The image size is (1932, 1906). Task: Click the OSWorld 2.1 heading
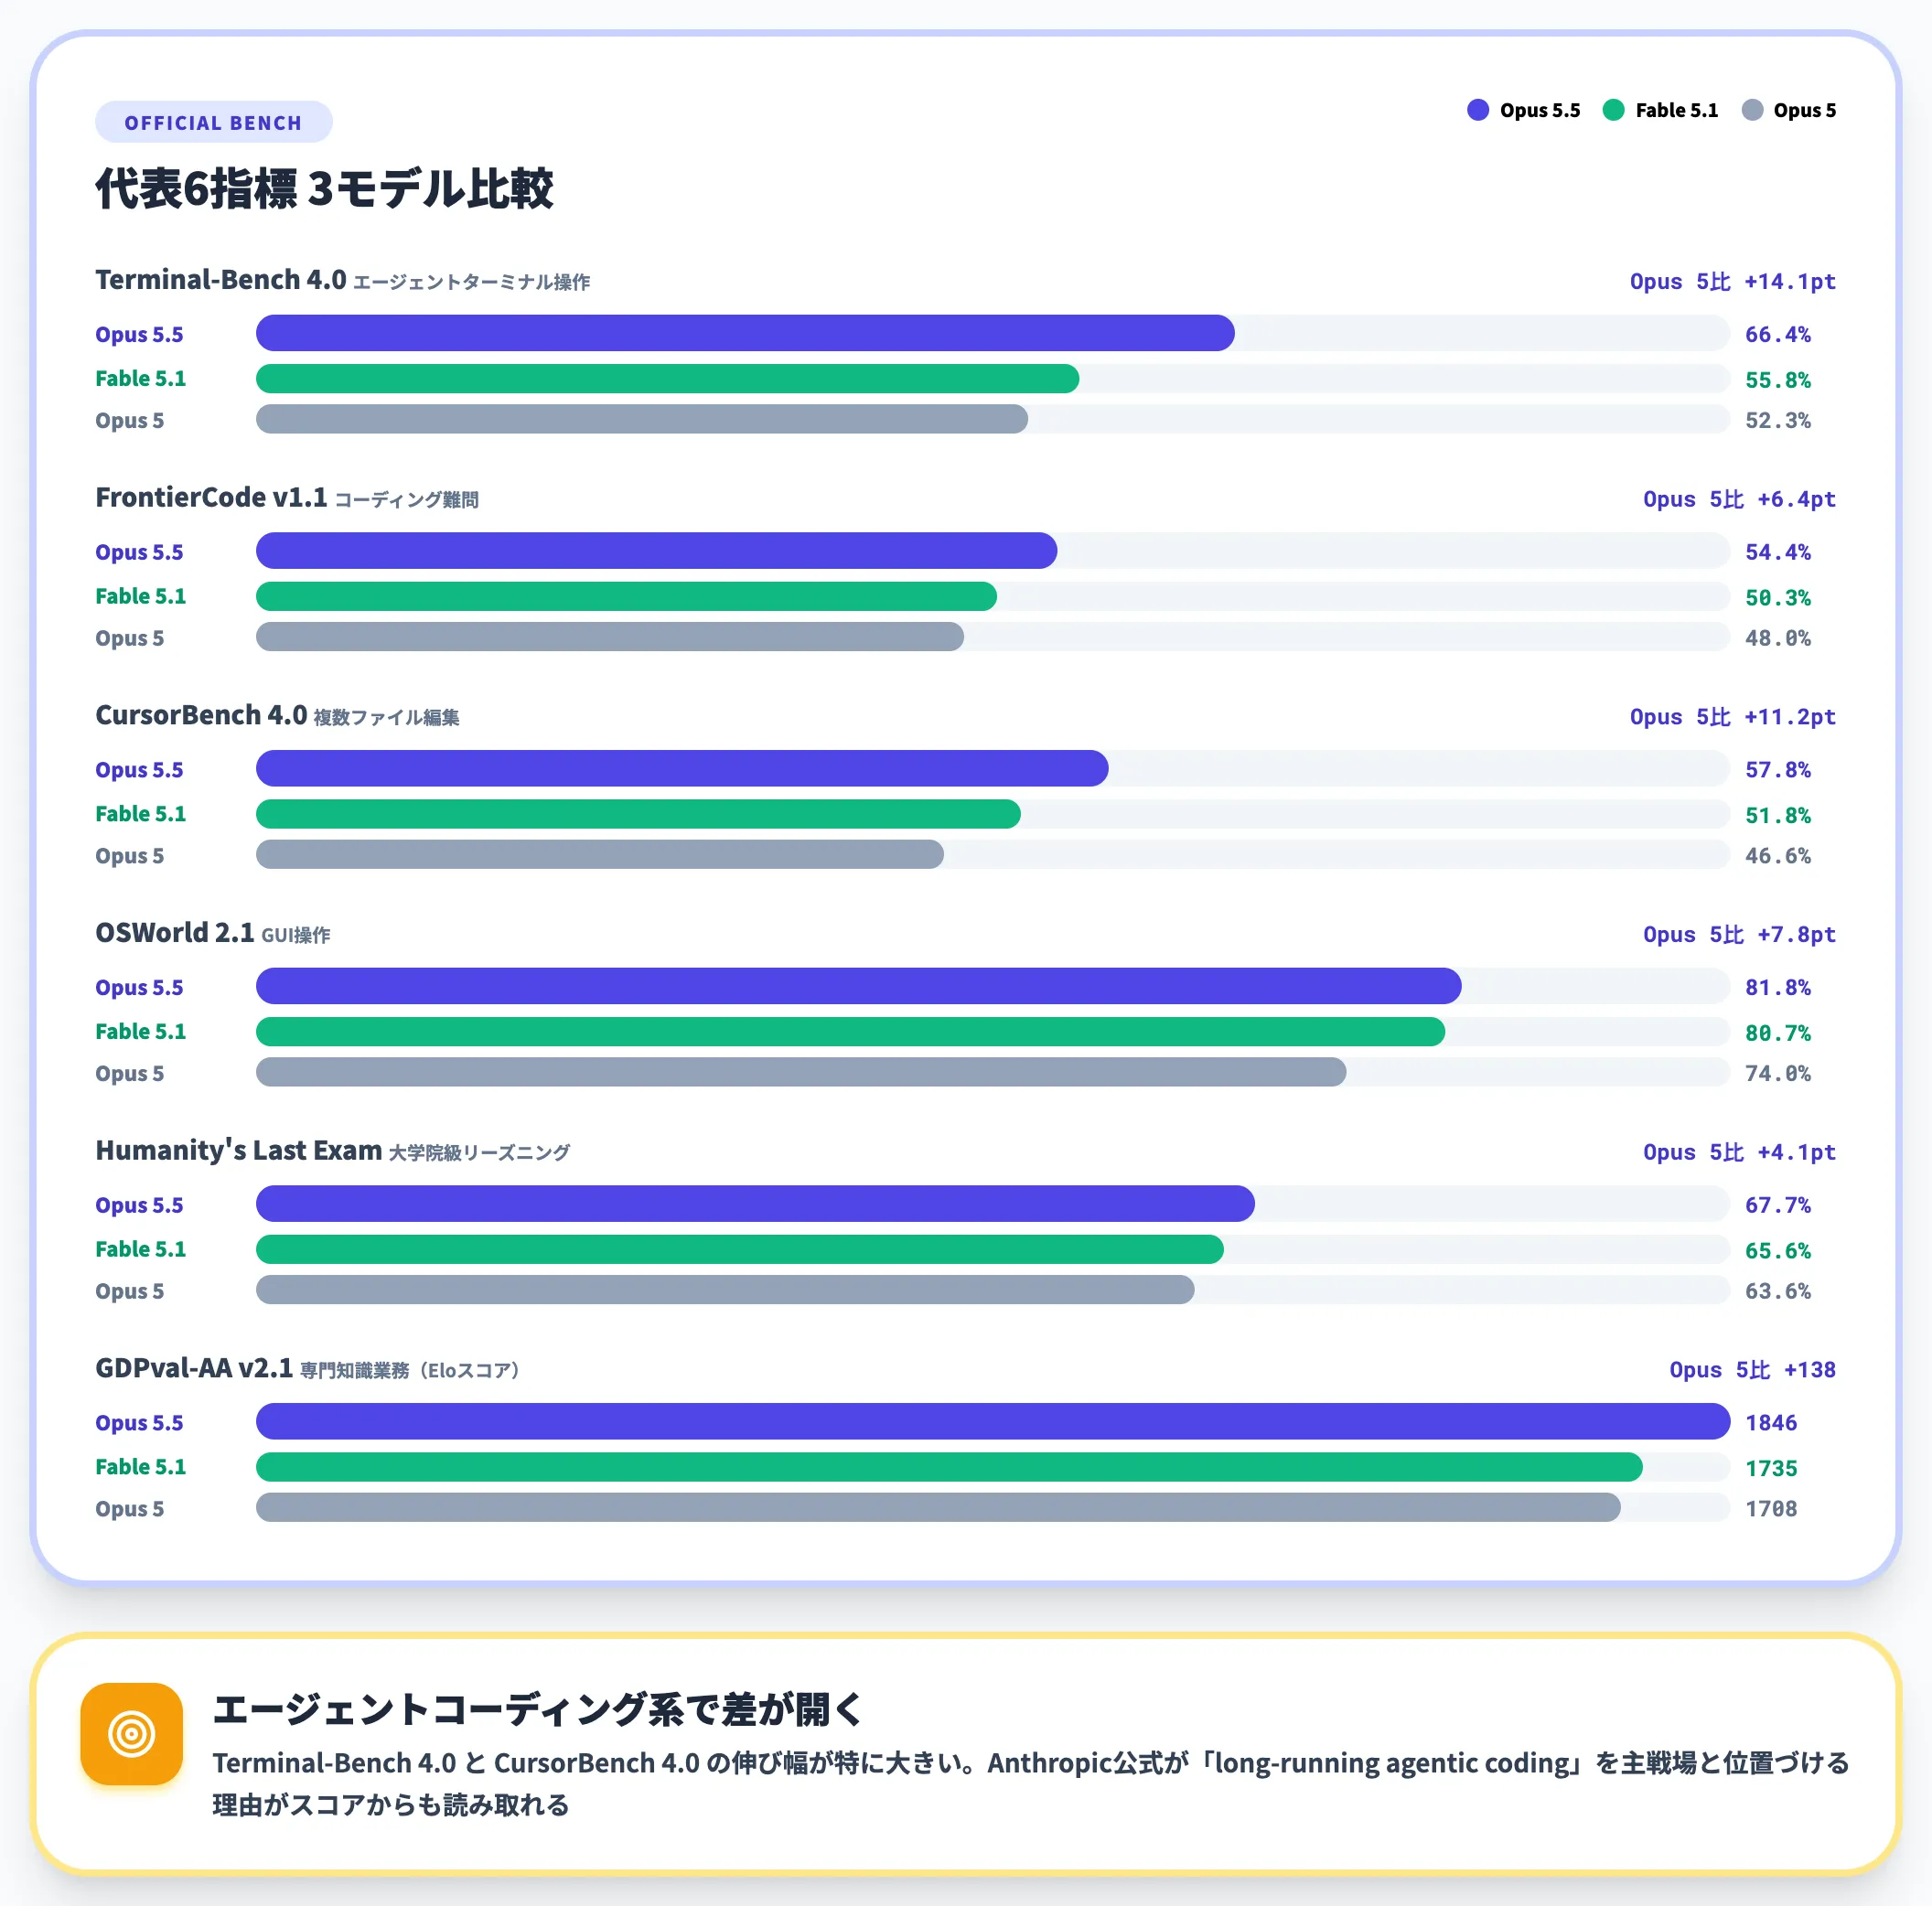pyautogui.click(x=175, y=932)
